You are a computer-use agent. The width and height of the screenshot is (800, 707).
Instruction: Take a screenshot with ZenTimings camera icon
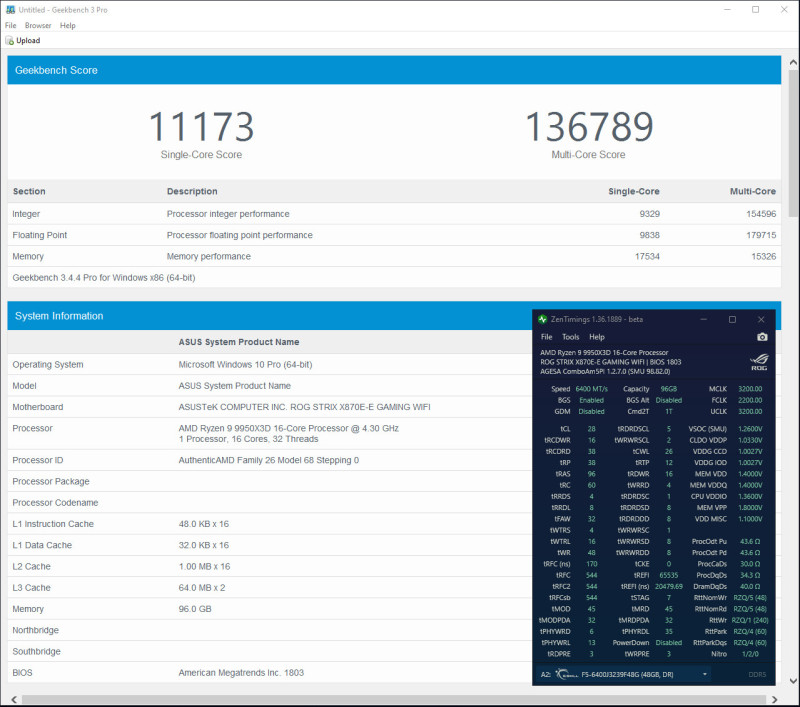coord(762,337)
